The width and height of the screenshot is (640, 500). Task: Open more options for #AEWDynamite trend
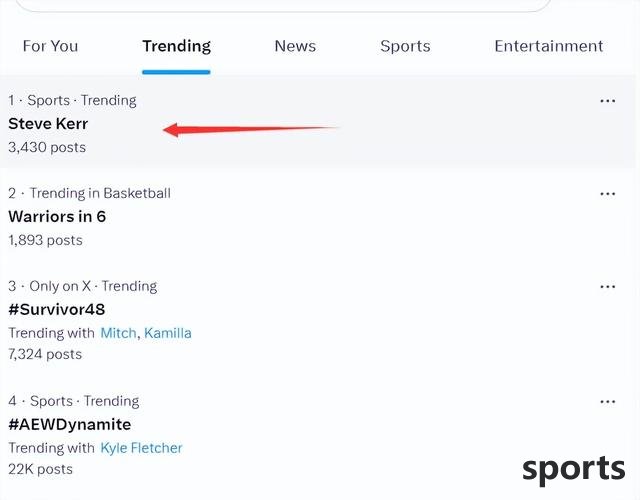click(607, 402)
